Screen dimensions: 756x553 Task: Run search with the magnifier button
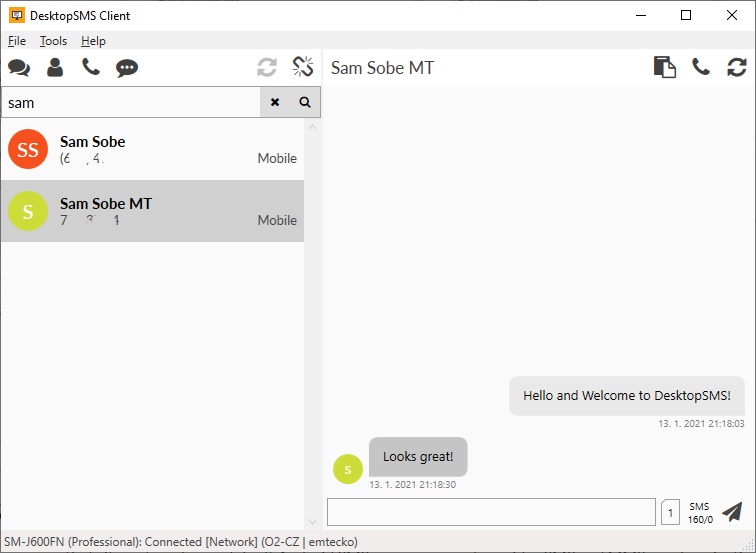tap(305, 102)
